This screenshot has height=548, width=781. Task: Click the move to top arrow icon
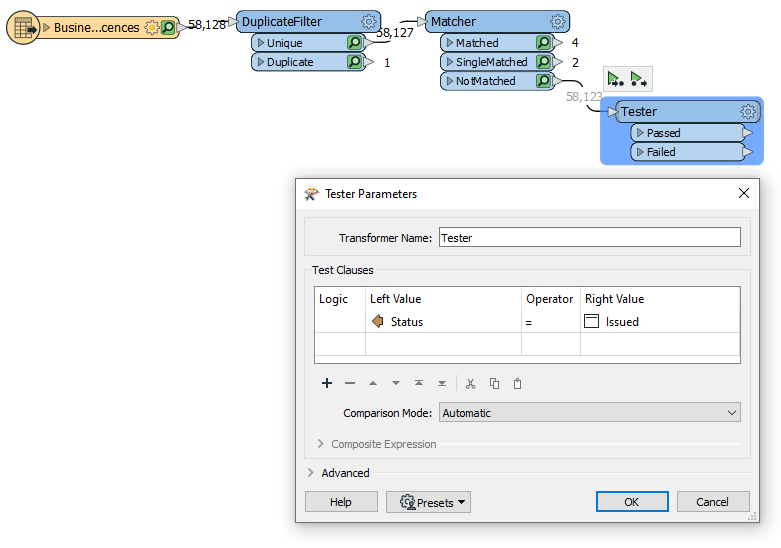click(x=419, y=383)
